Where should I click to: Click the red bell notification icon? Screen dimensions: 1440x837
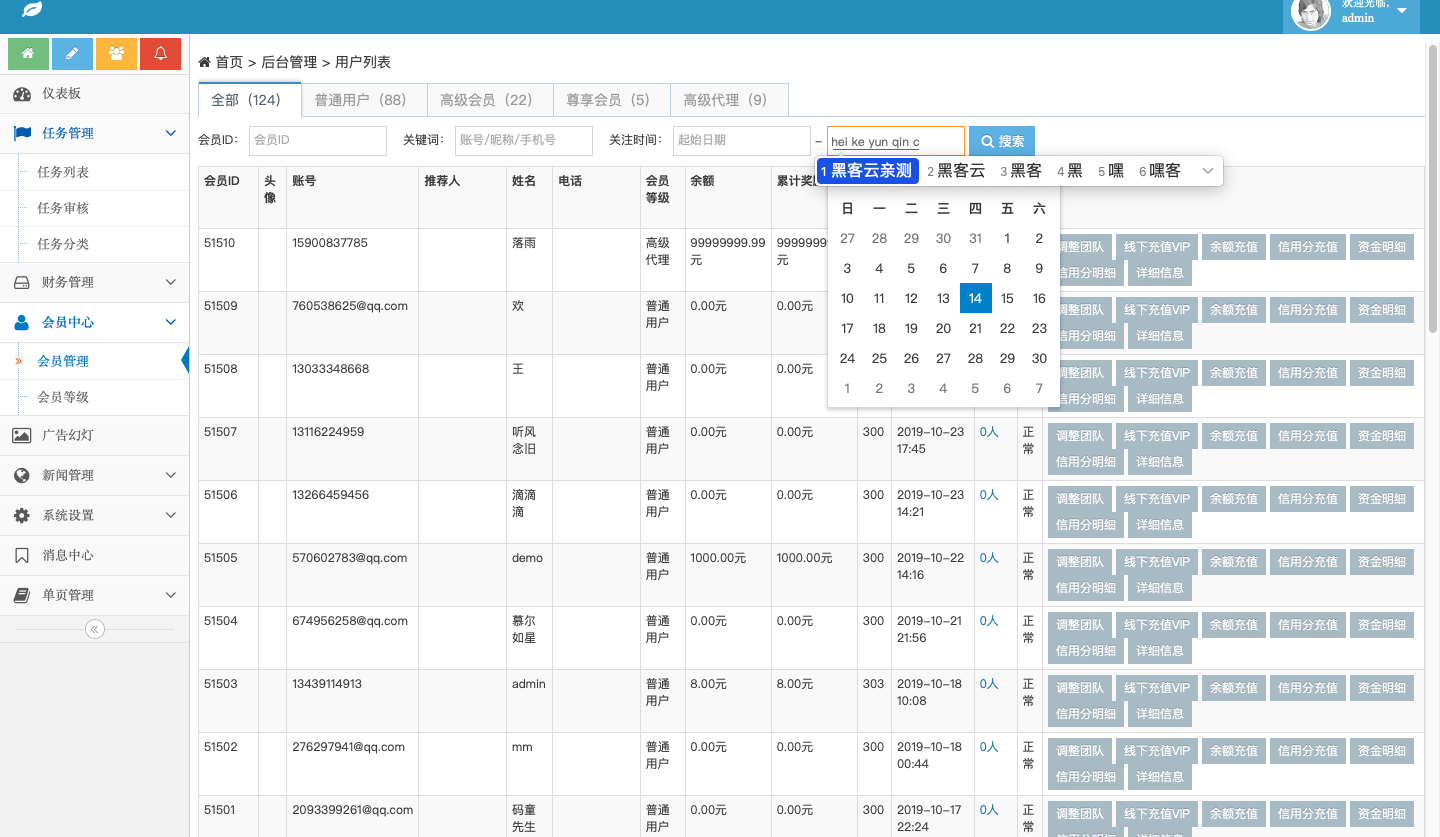click(x=160, y=54)
